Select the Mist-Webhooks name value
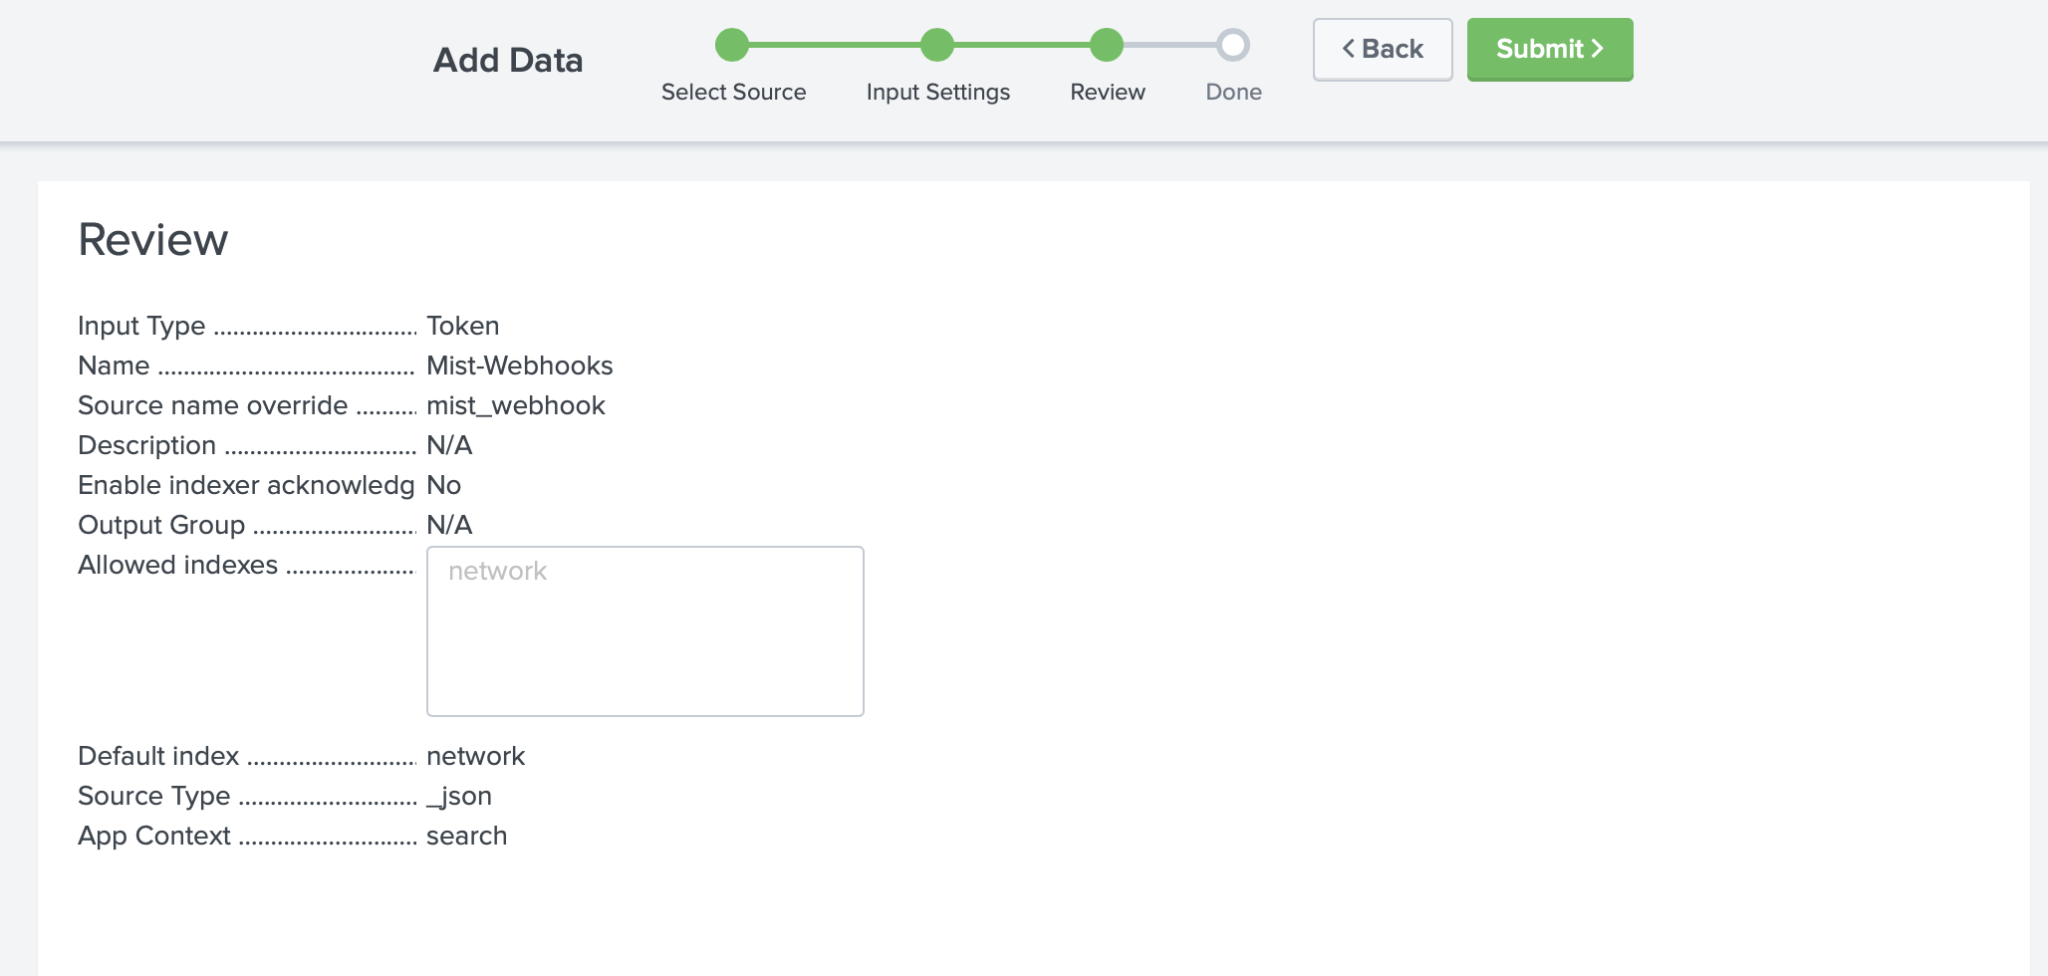The height and width of the screenshot is (976, 2048). coord(519,365)
